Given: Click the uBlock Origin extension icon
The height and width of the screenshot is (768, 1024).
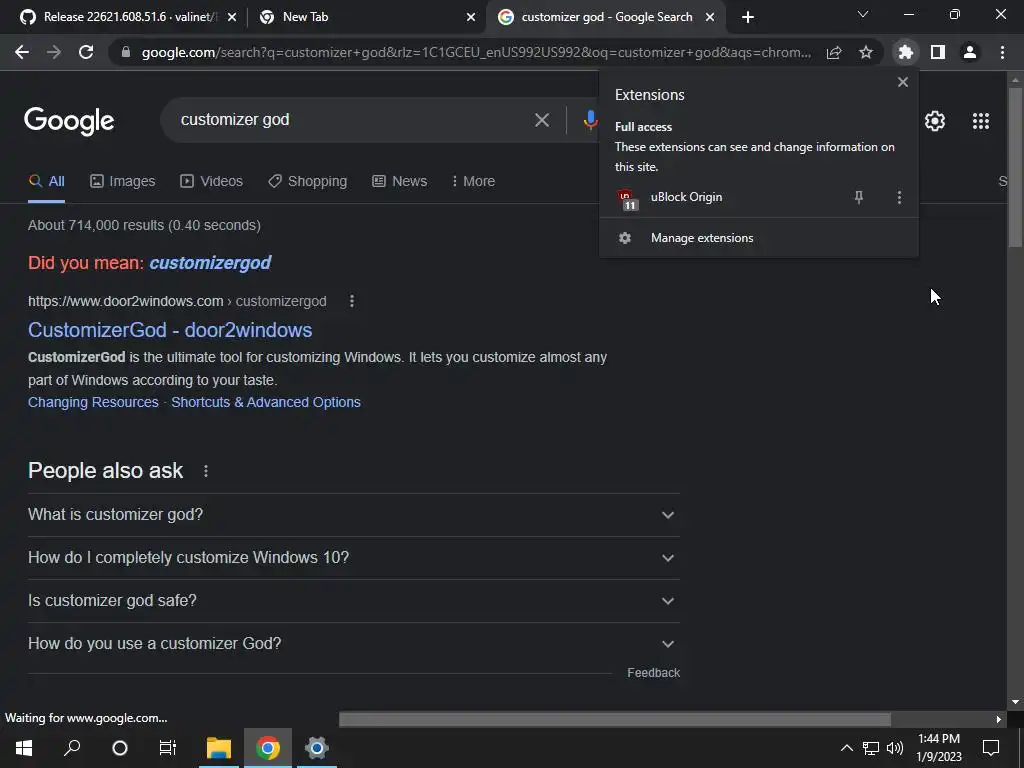Looking at the screenshot, I should click(x=627, y=199).
